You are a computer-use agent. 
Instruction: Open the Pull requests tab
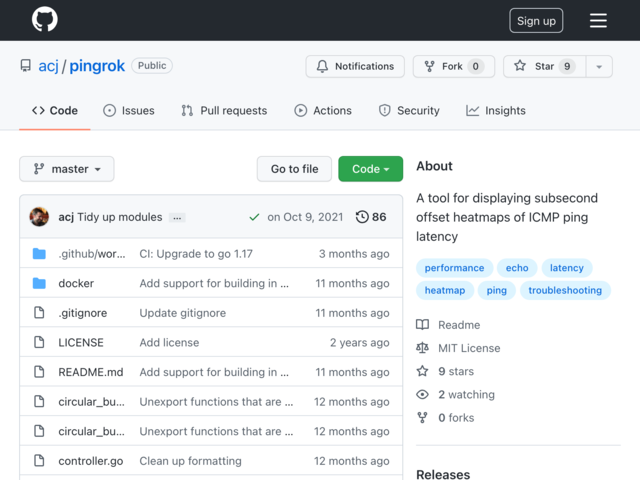coord(224,111)
